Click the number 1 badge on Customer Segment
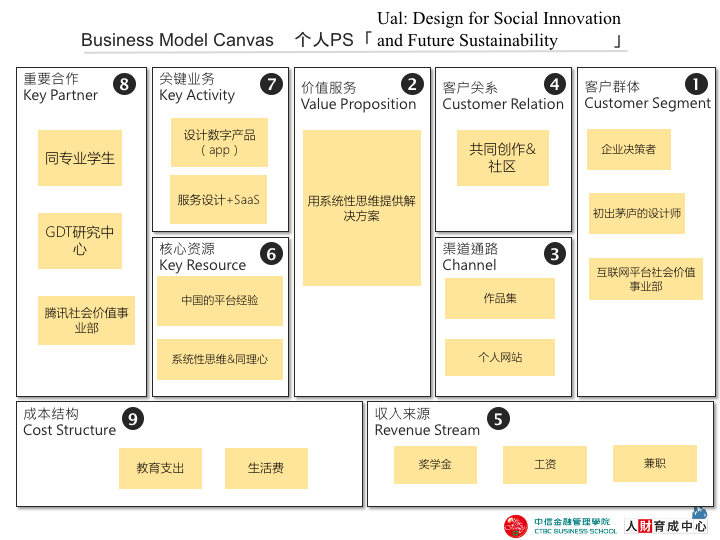The image size is (720, 540). 696,84
